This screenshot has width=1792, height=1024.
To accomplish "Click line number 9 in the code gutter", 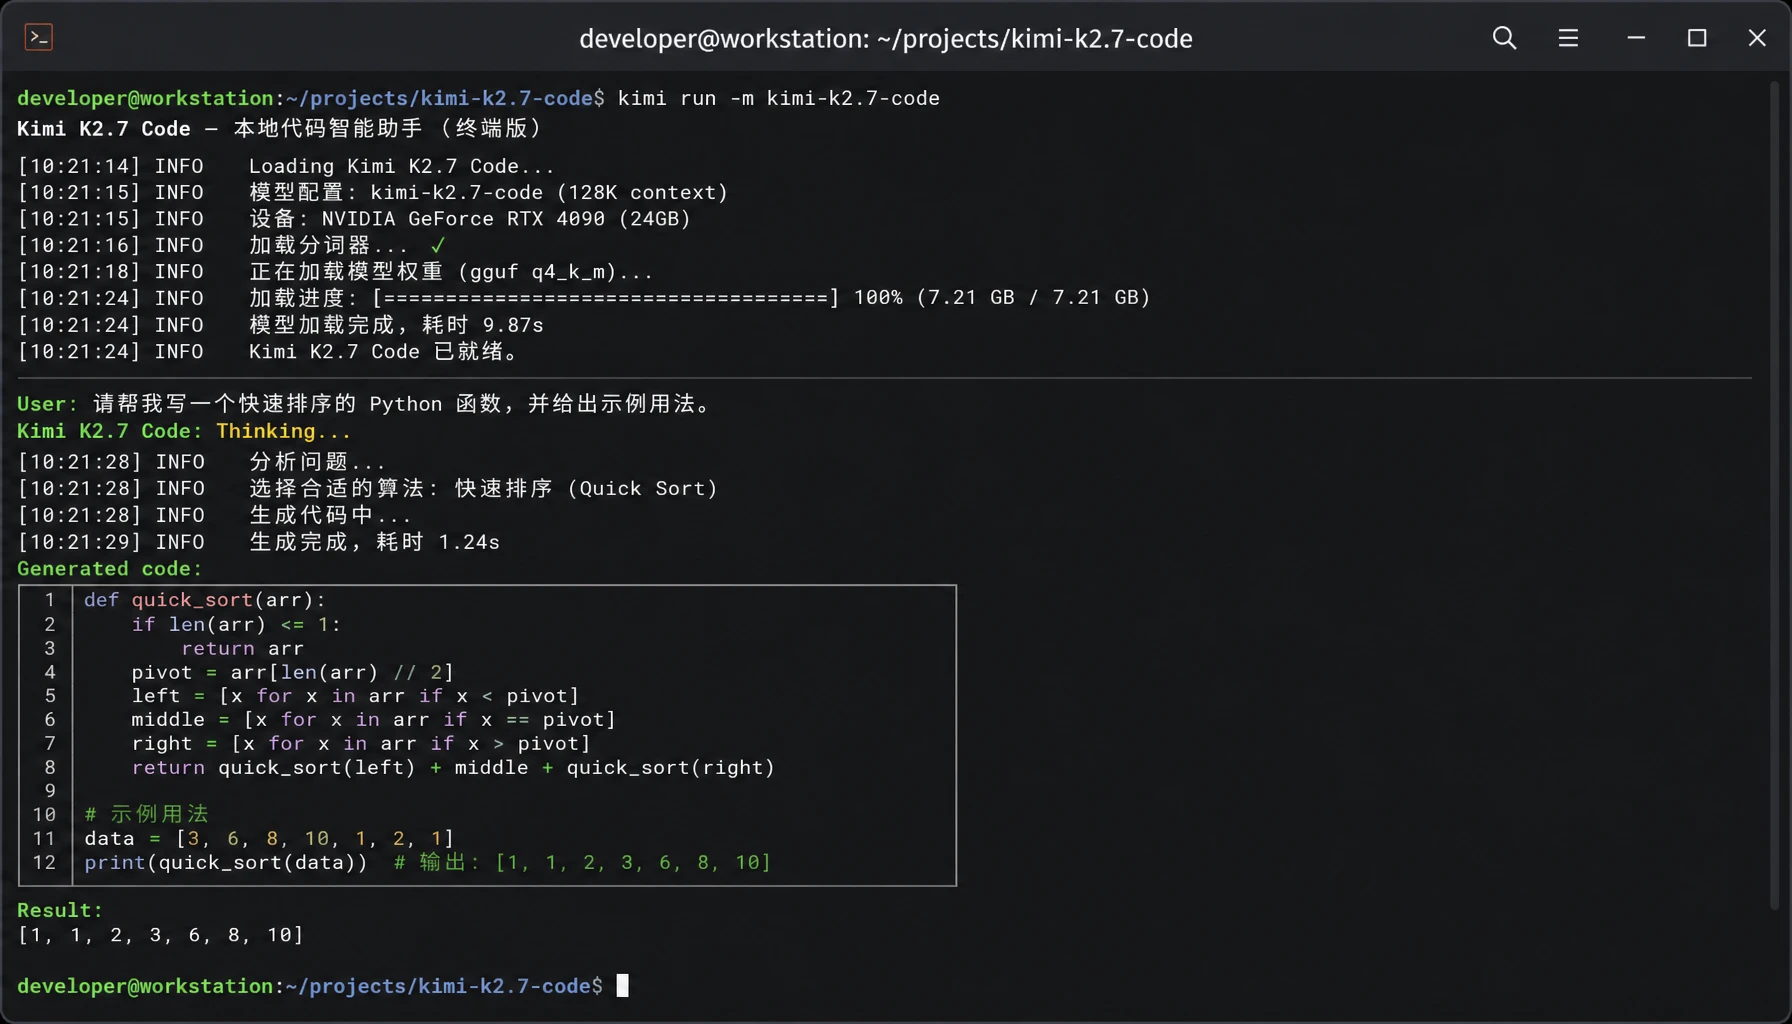I will [x=49, y=791].
